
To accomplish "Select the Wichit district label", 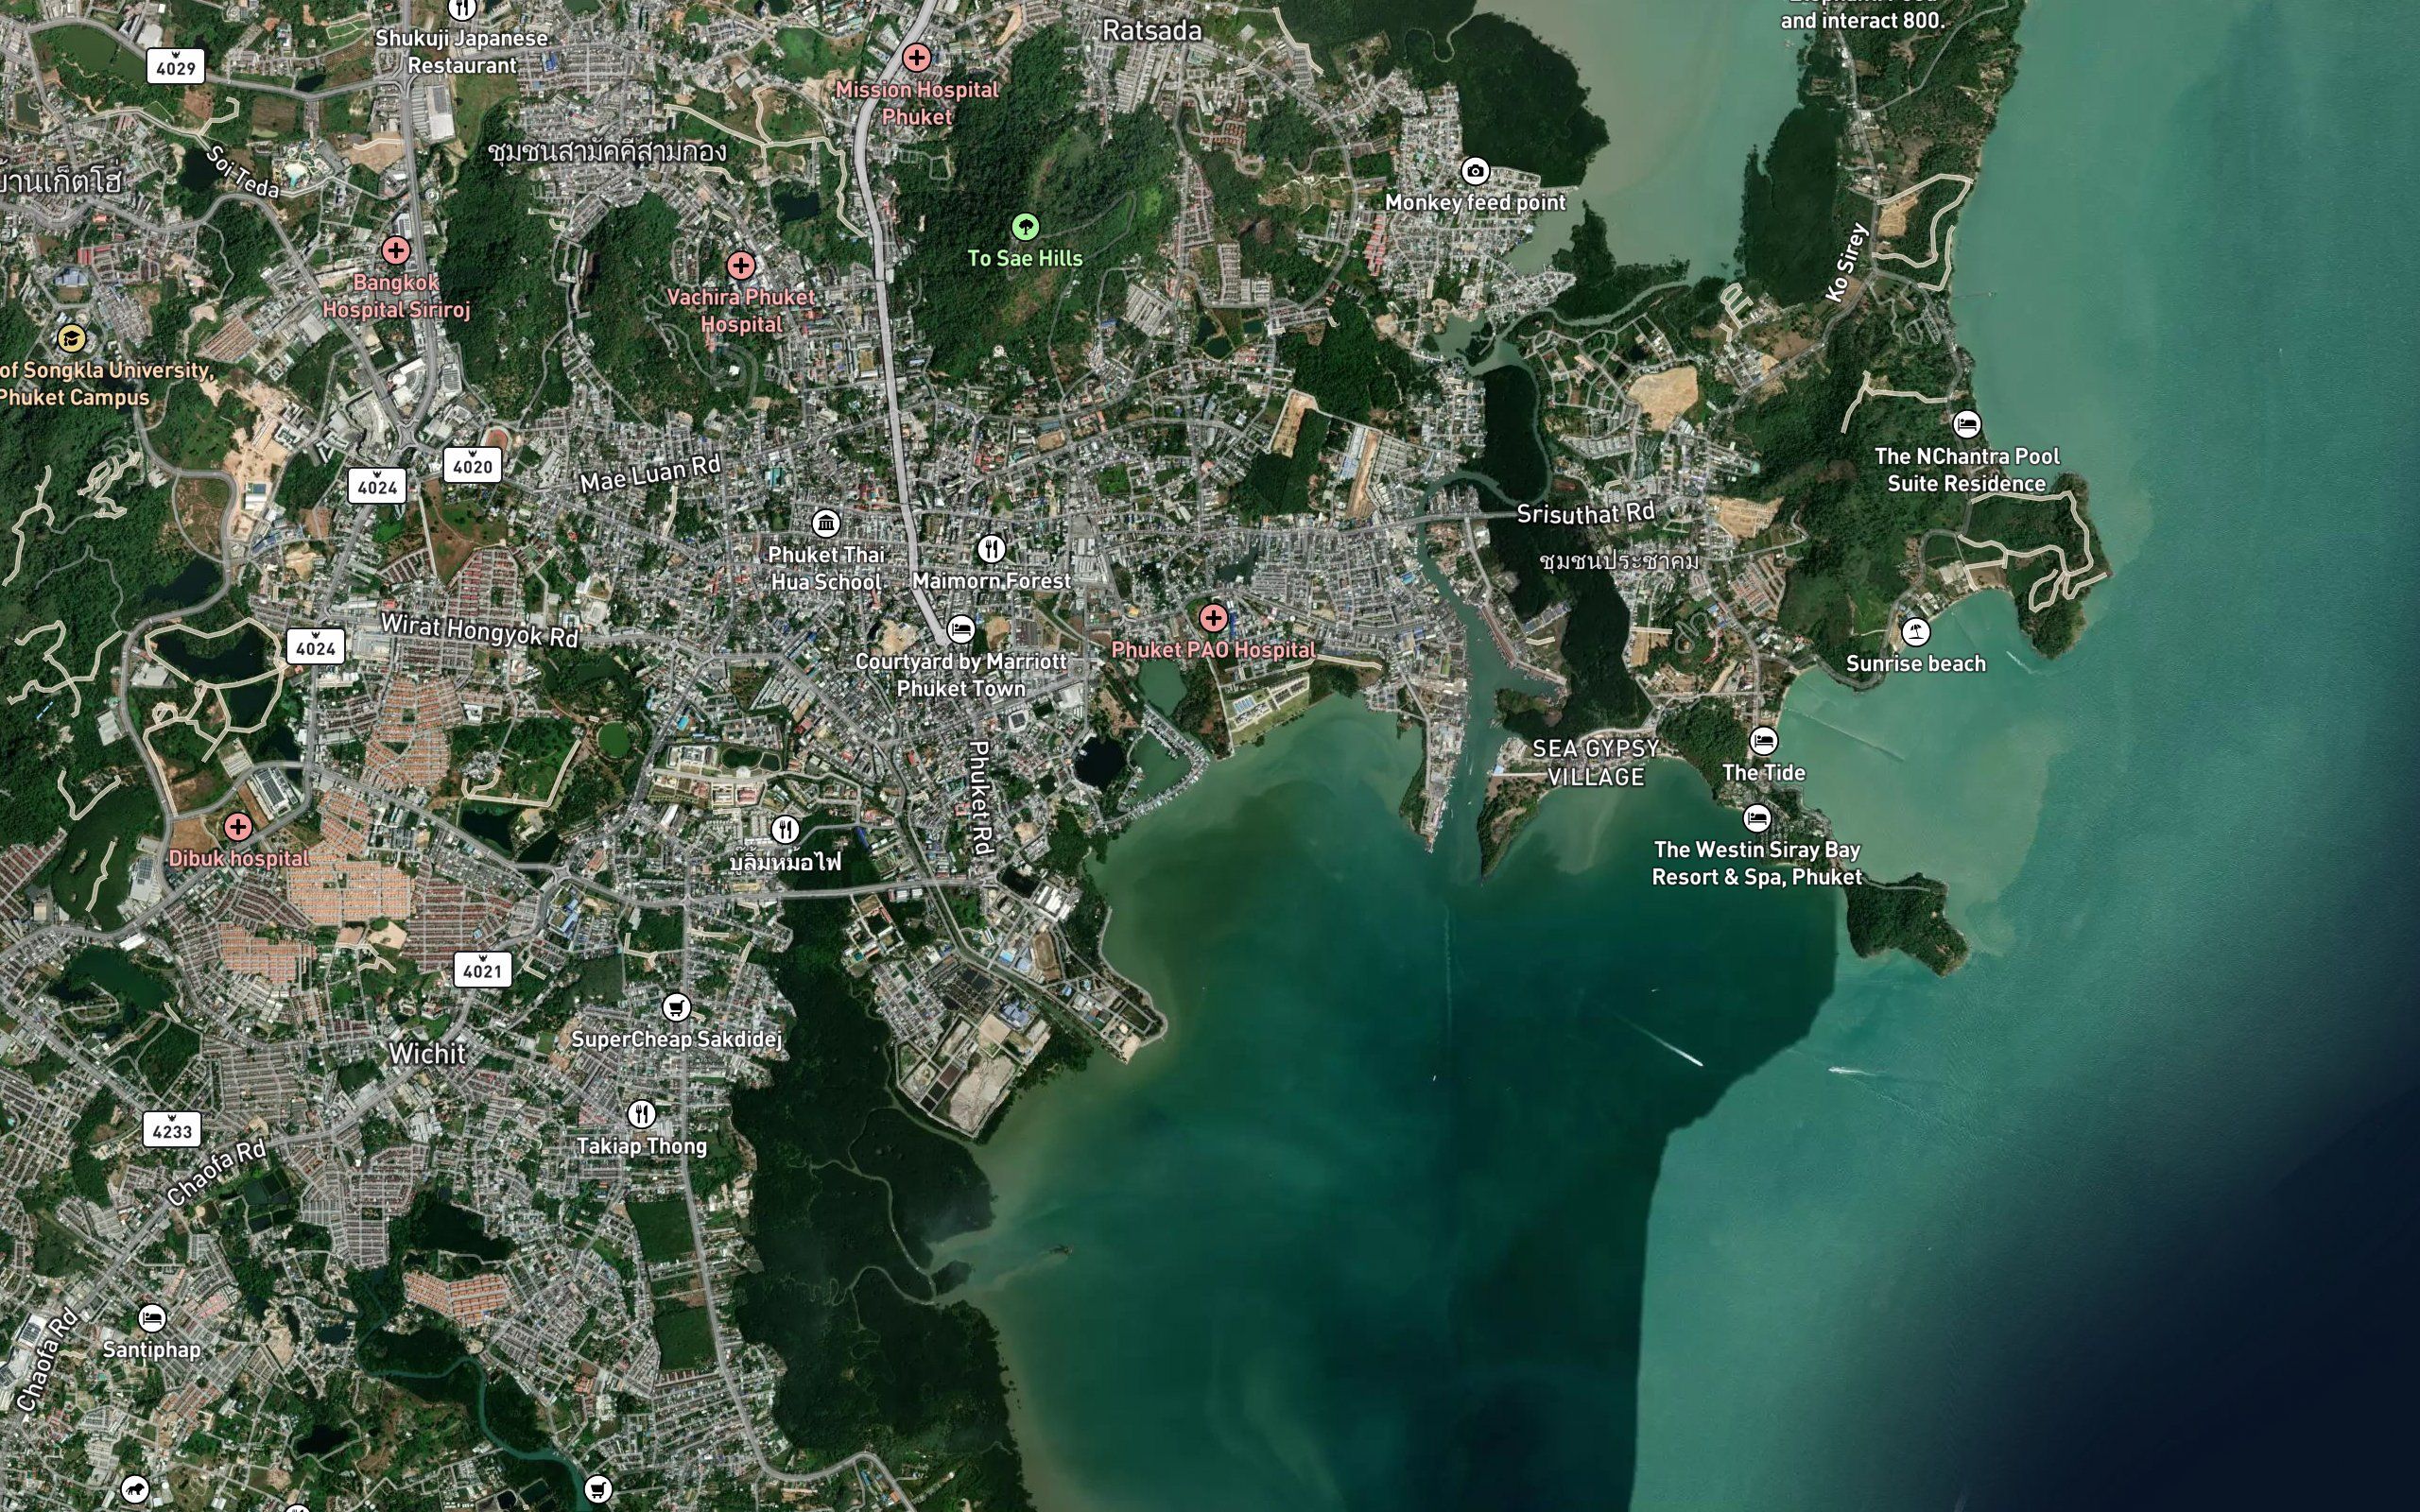I will tap(427, 1053).
